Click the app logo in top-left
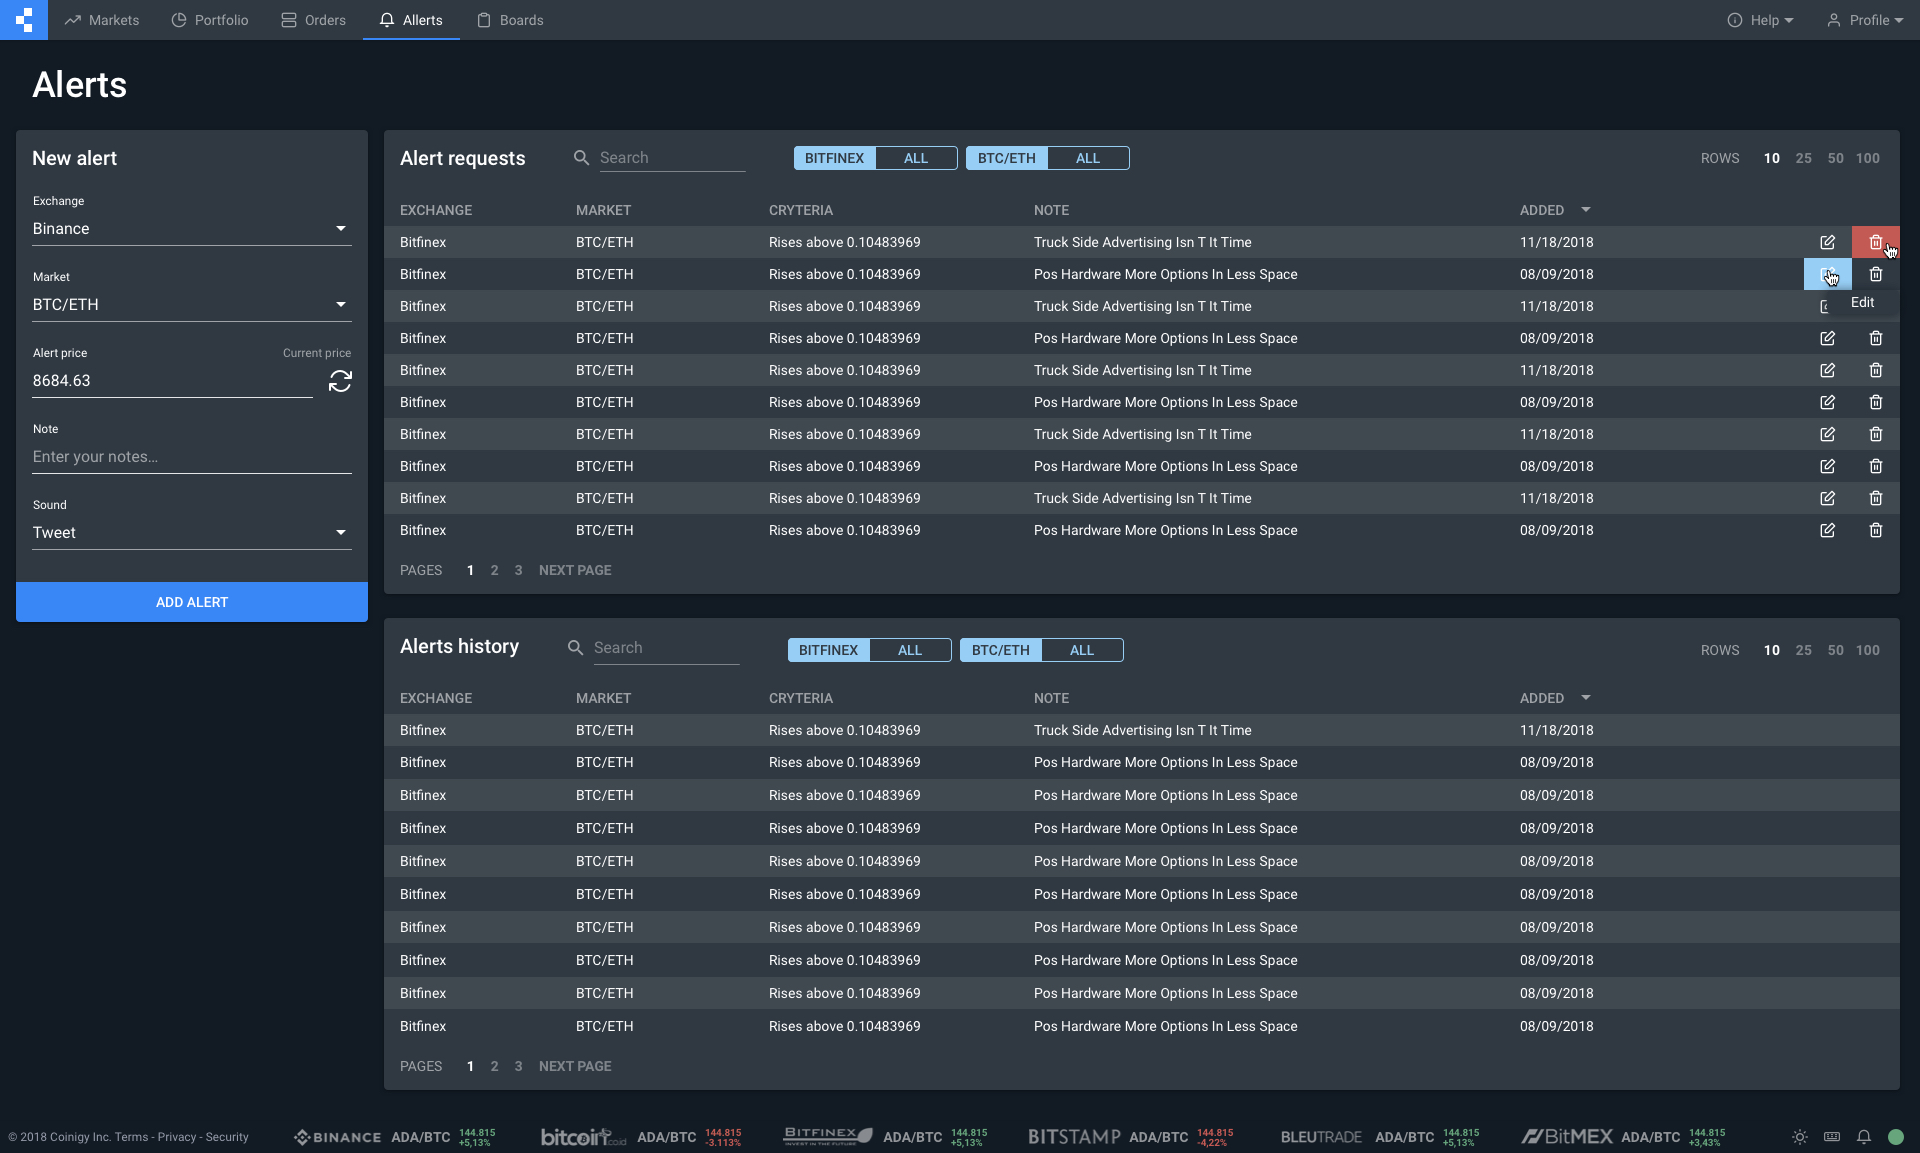Viewport: 1920px width, 1153px height. pyautogui.click(x=24, y=20)
